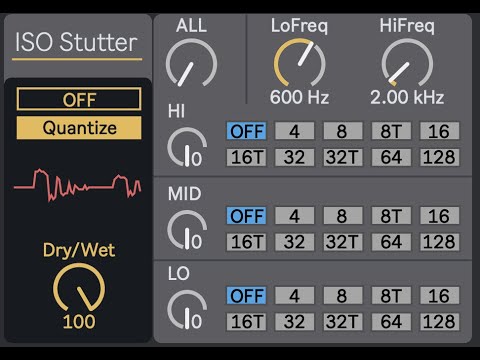Select 32 in the LO band
Viewport: 480px width, 360px height.
pos(294,322)
